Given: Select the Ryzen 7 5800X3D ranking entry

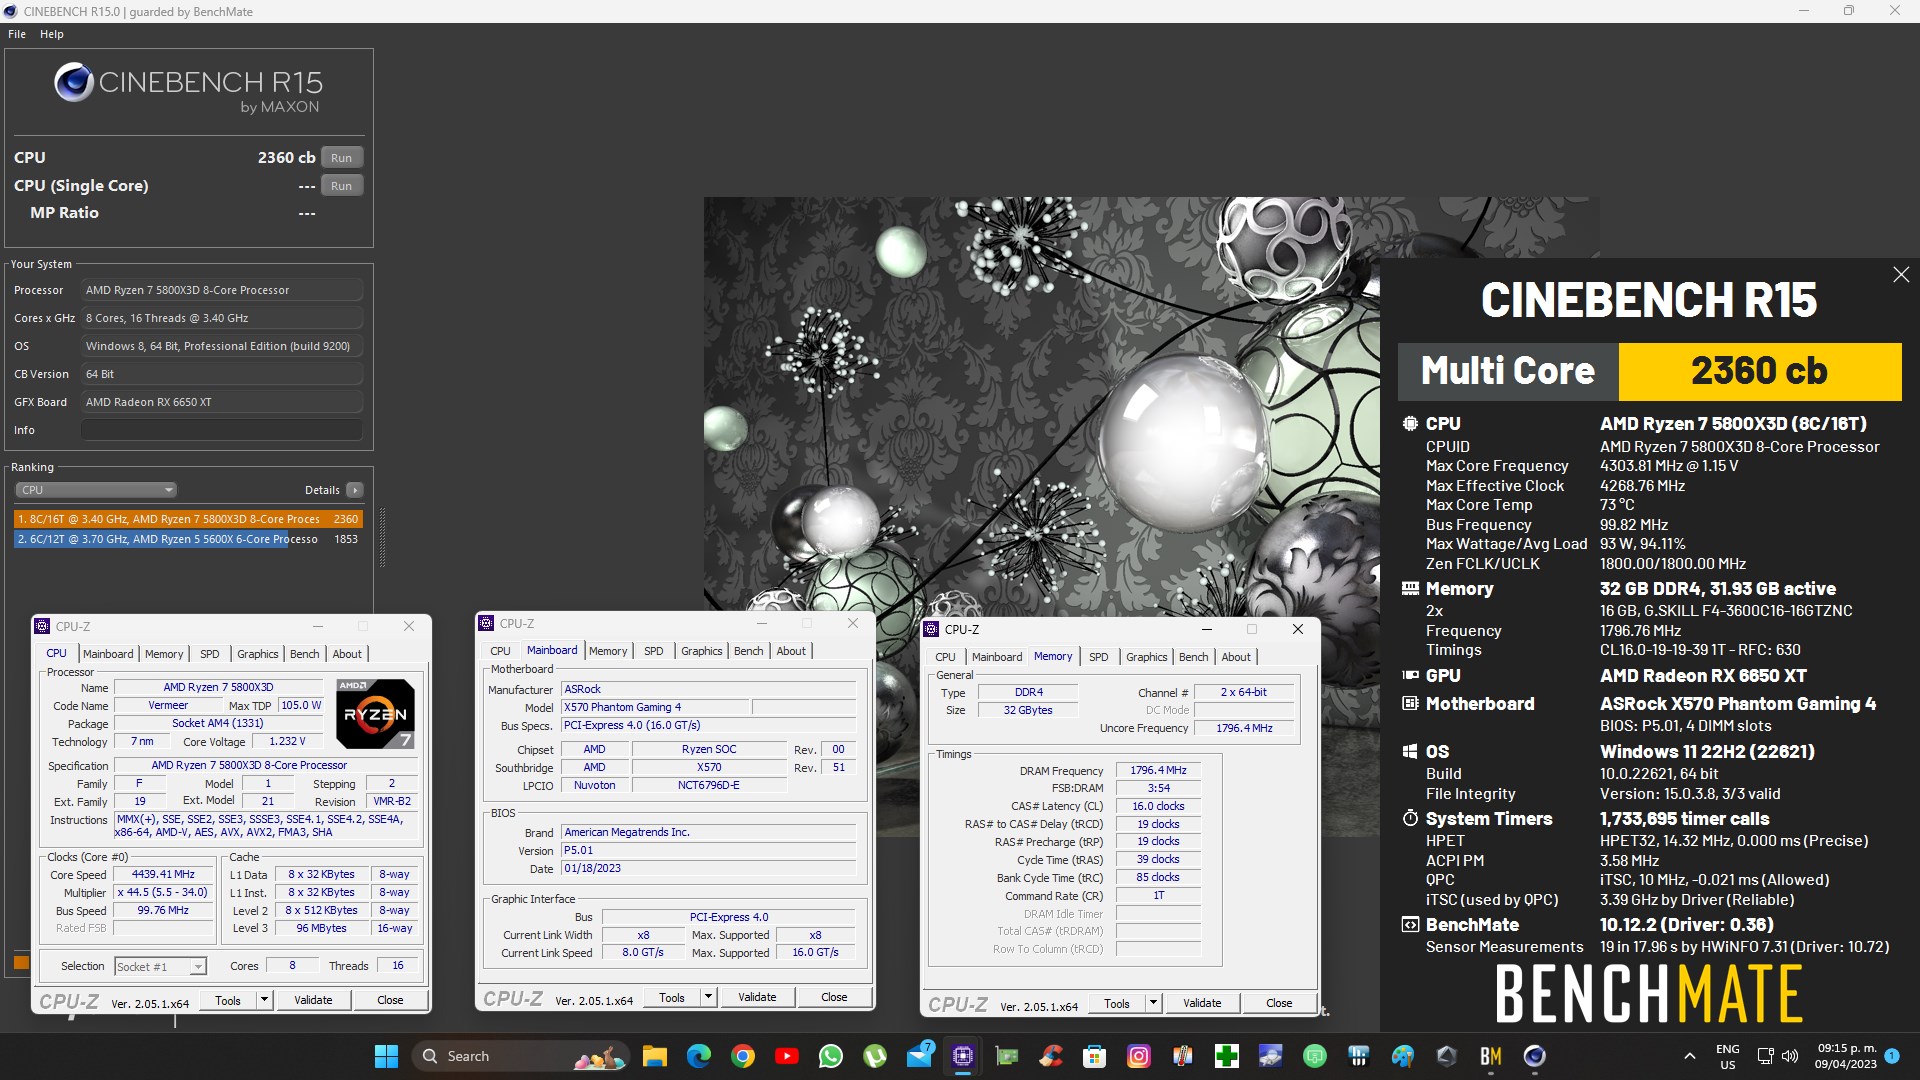Looking at the screenshot, I should [x=188, y=519].
